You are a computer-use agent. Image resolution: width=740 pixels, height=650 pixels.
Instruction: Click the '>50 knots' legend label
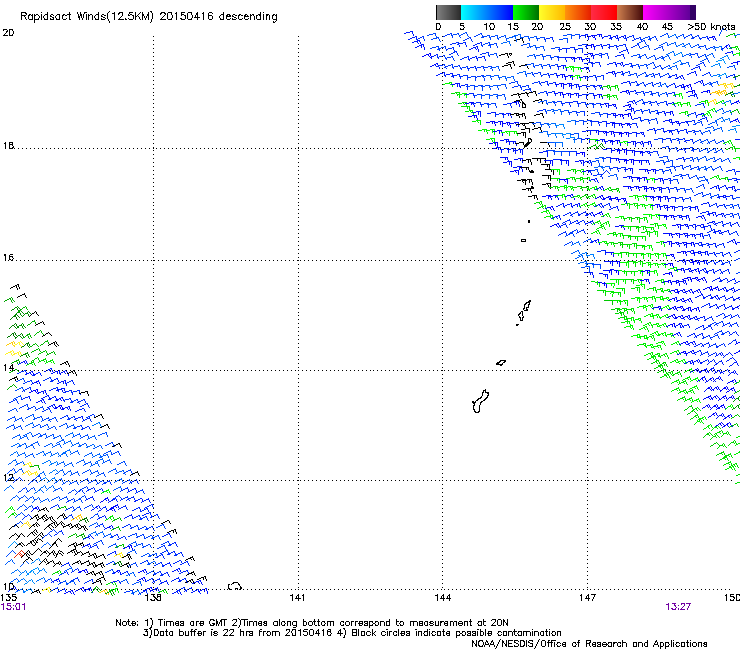pyautogui.click(x=711, y=27)
